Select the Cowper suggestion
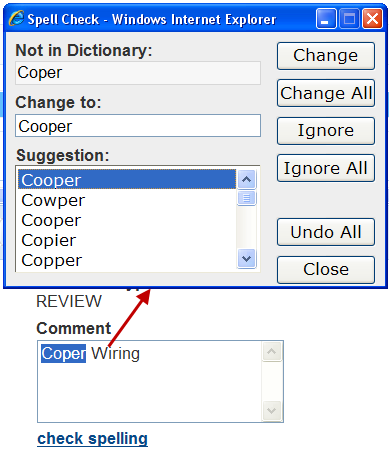The height and width of the screenshot is (451, 389). click(127, 200)
